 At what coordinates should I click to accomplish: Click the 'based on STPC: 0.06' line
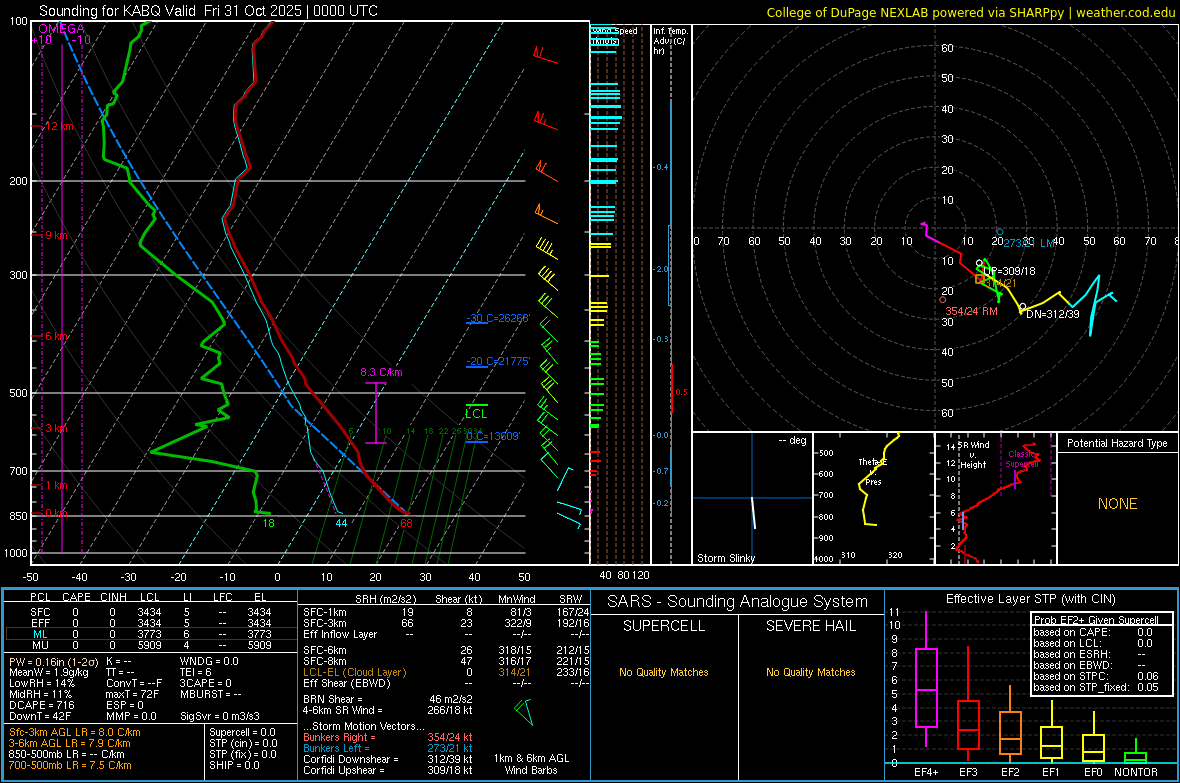coord(1096,676)
